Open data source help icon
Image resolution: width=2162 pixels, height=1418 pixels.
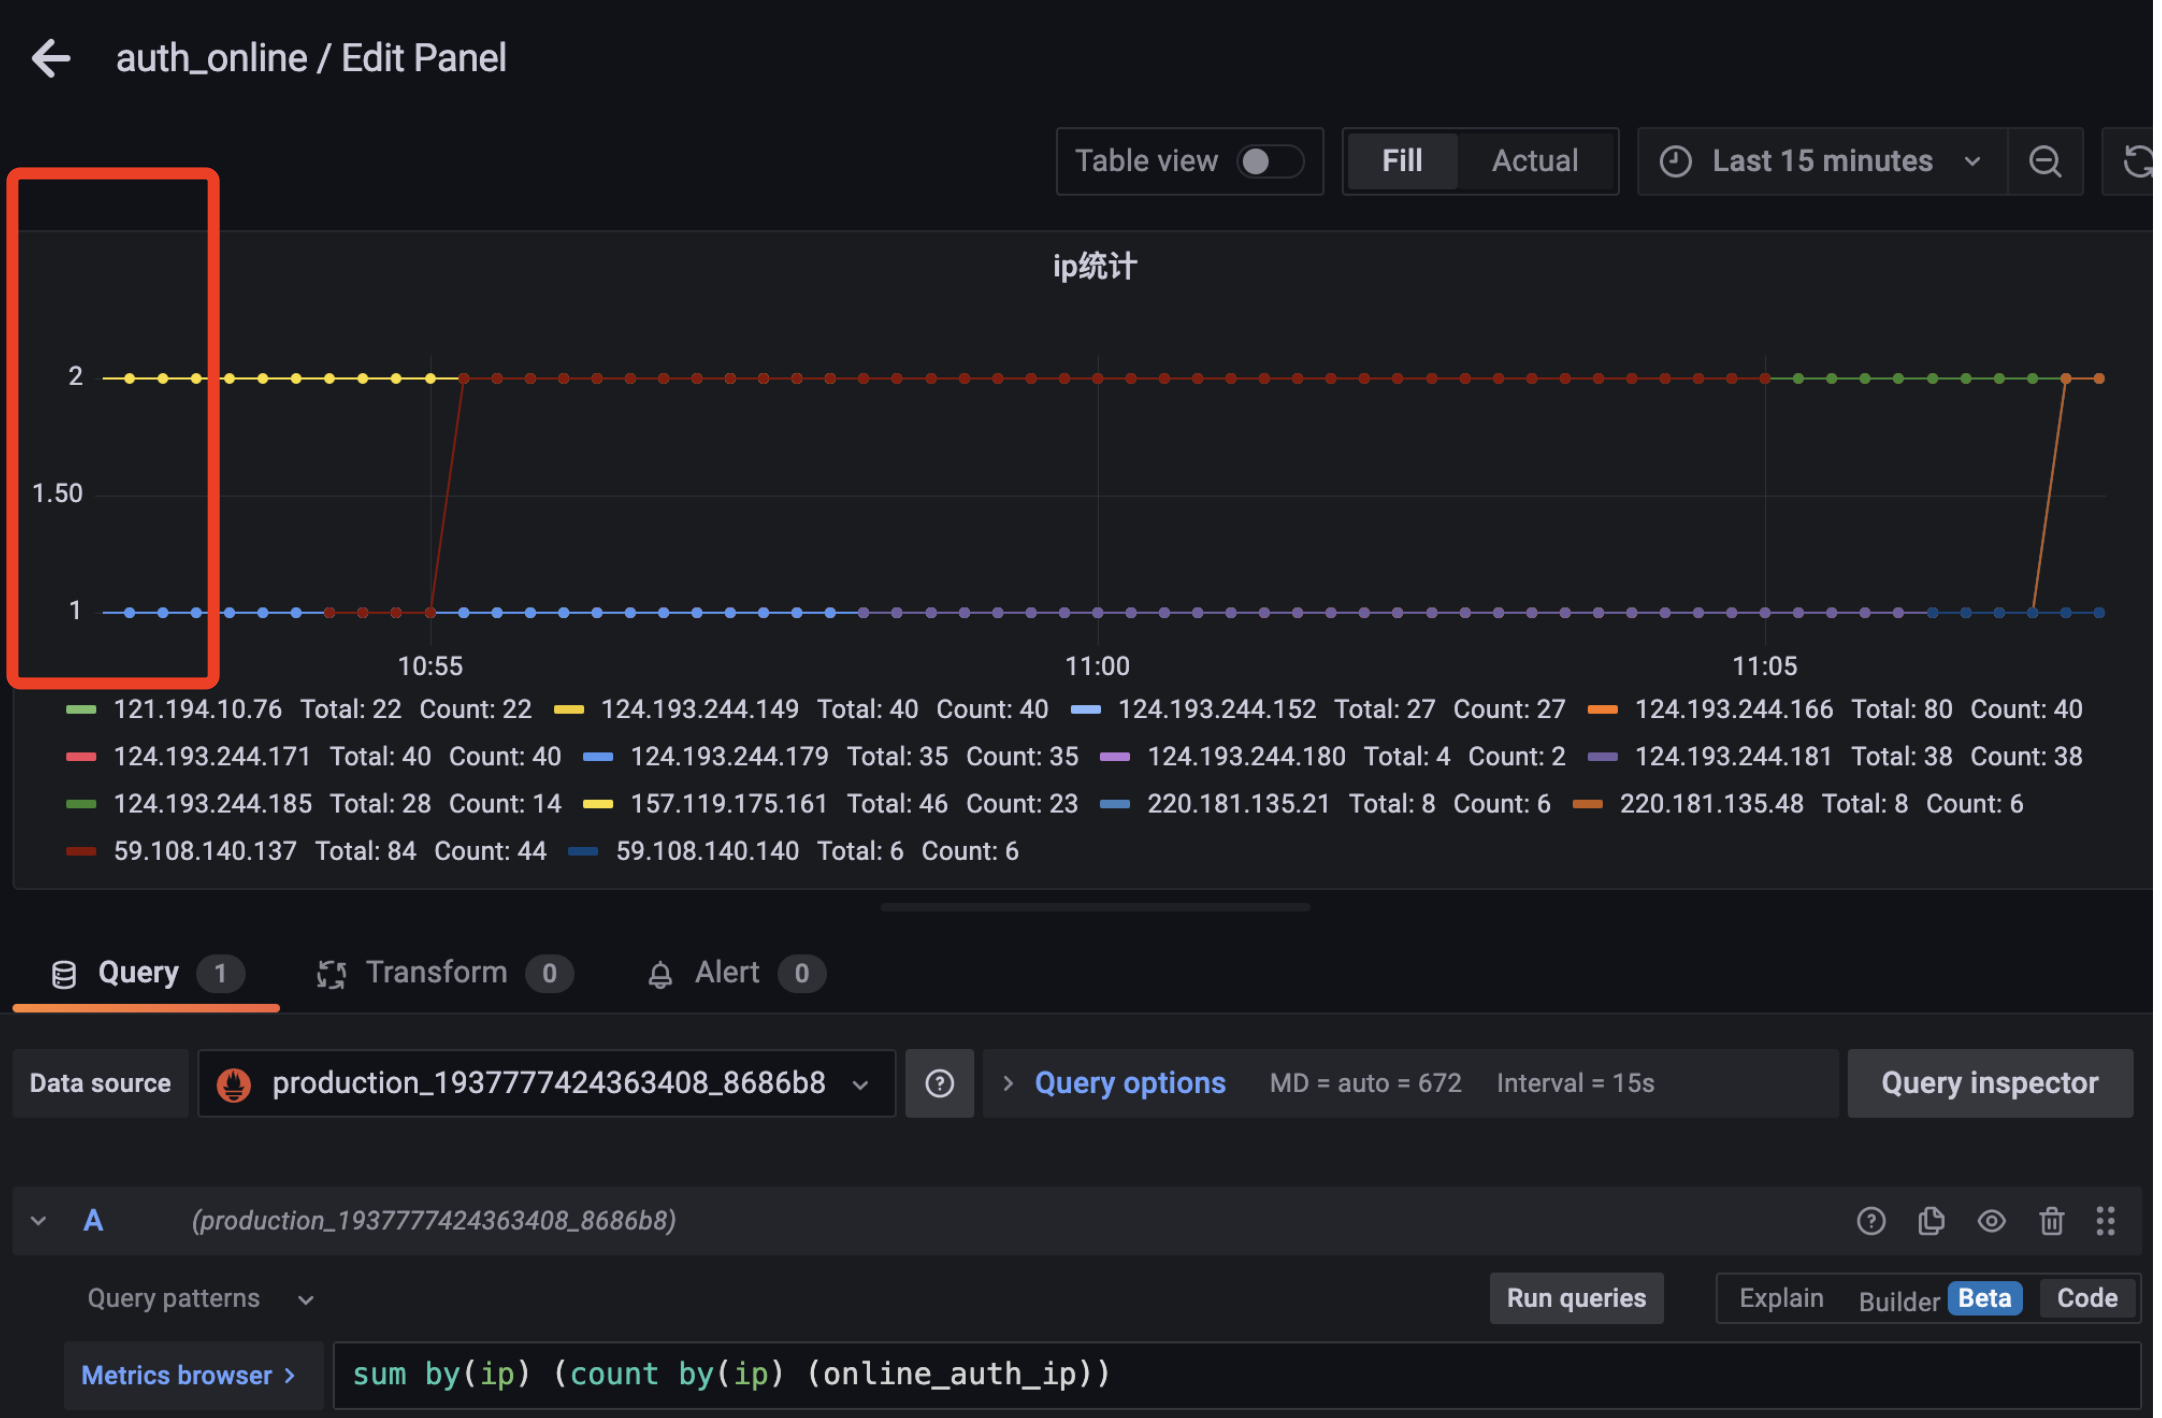(x=939, y=1083)
